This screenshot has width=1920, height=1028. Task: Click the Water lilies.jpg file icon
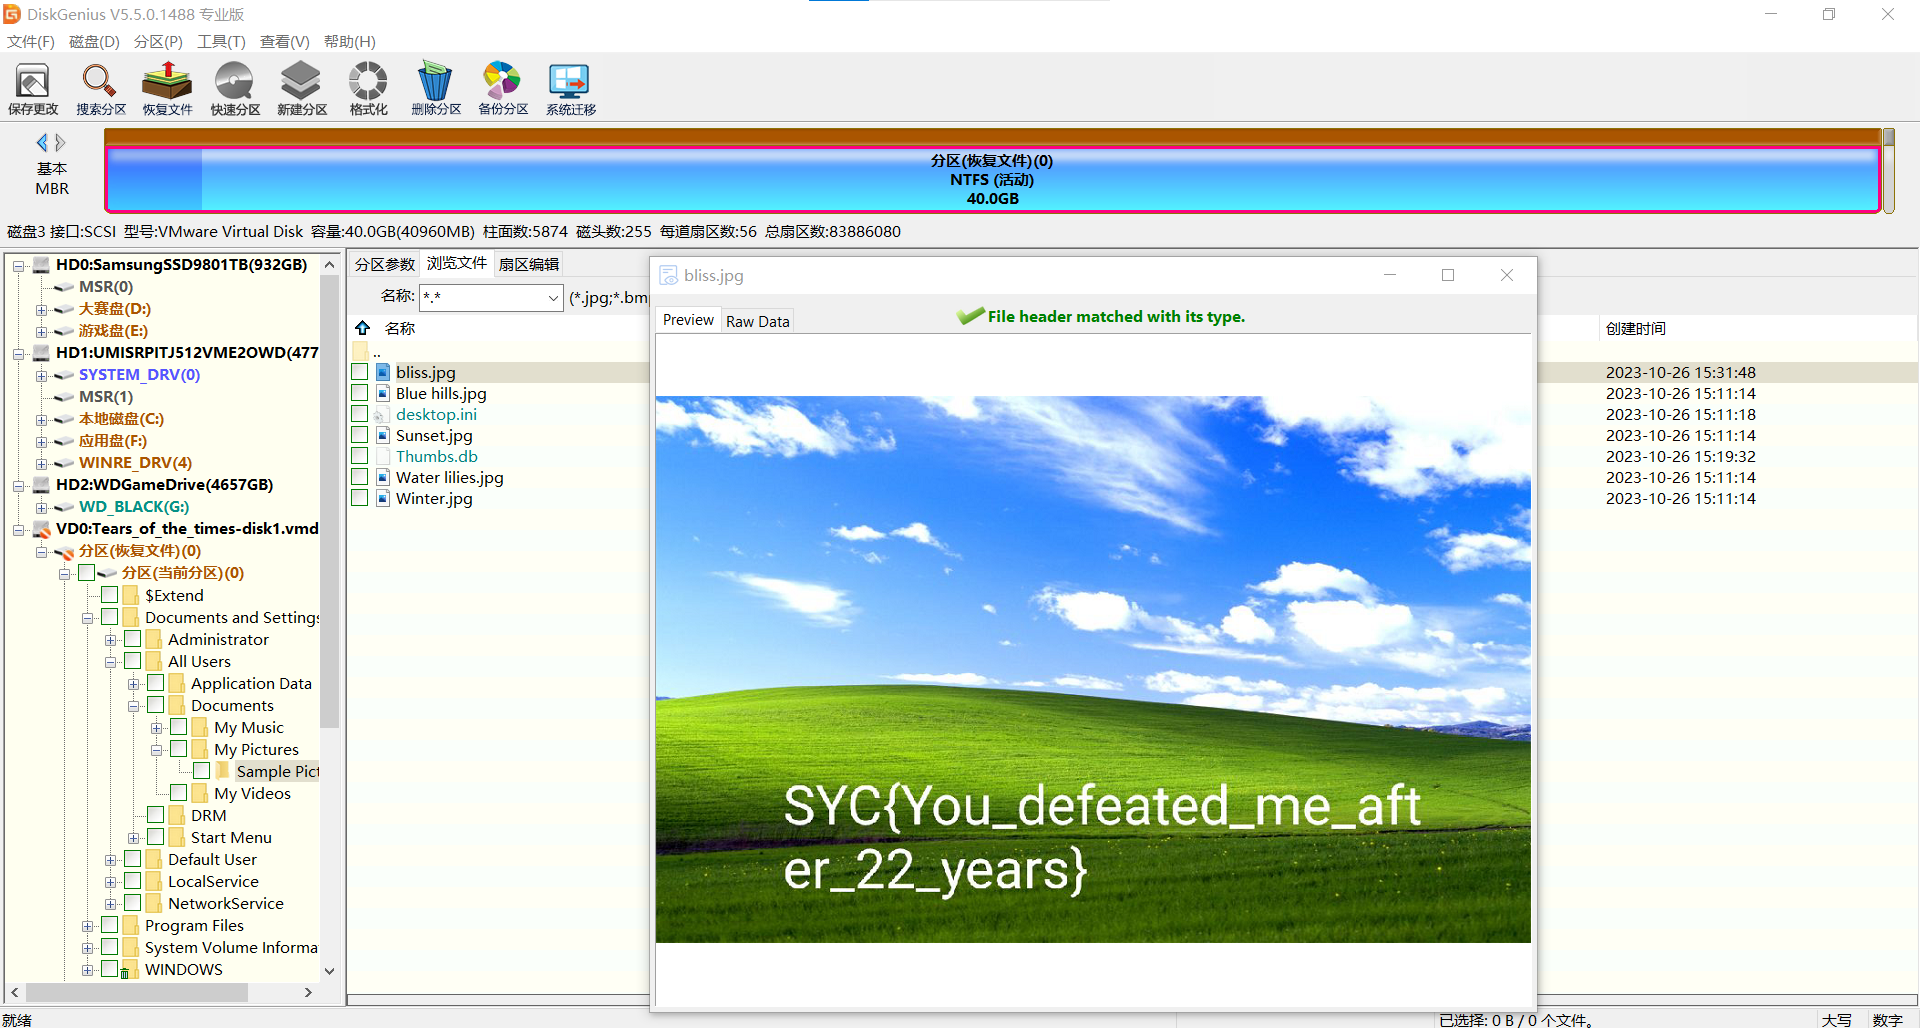pyautogui.click(x=383, y=477)
